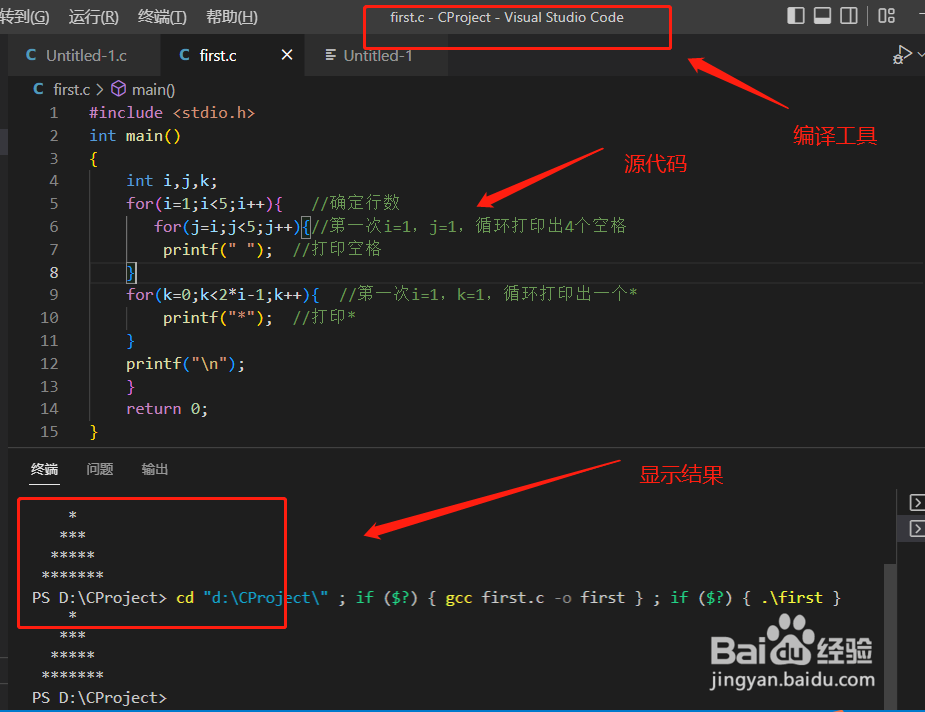The image size is (925, 712).
Task: Switch to the Untitled-1.c tab
Action: (x=86, y=55)
